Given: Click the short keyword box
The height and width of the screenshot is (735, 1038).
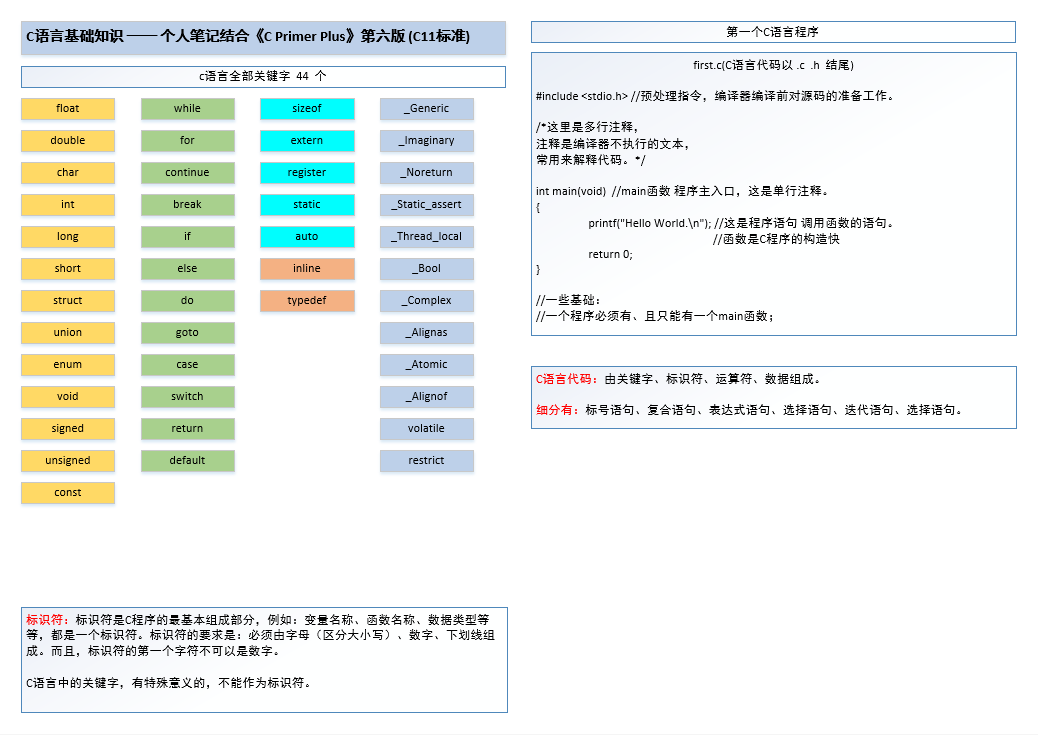Looking at the screenshot, I should (68, 268).
